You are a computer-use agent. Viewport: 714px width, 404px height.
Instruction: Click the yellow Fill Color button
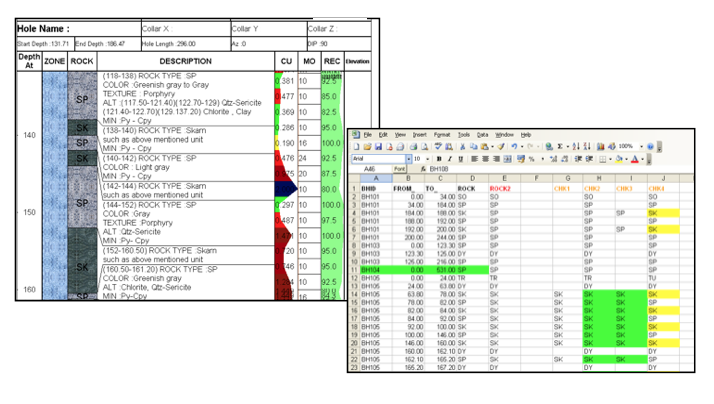617,159
